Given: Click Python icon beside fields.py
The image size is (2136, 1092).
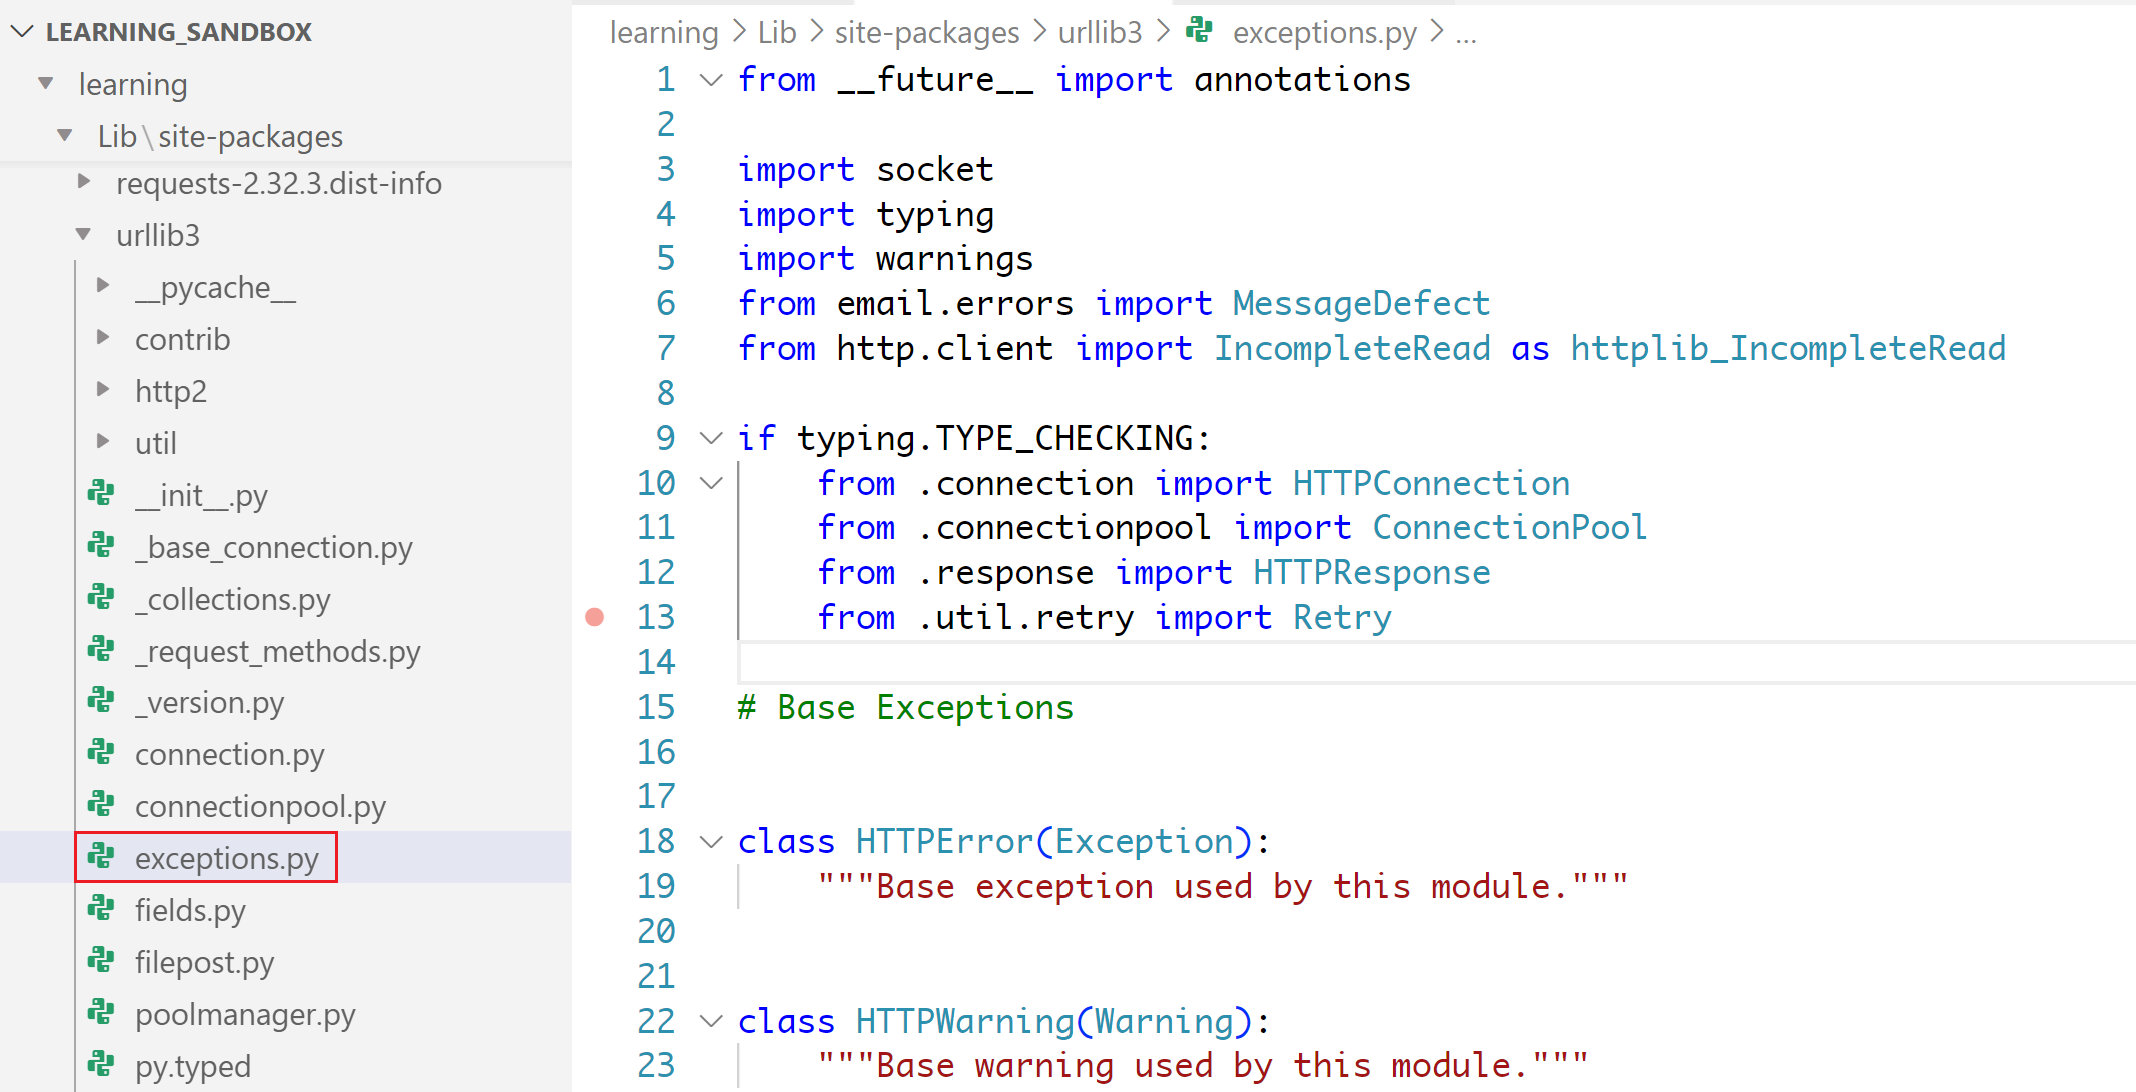Looking at the screenshot, I should 101,908.
